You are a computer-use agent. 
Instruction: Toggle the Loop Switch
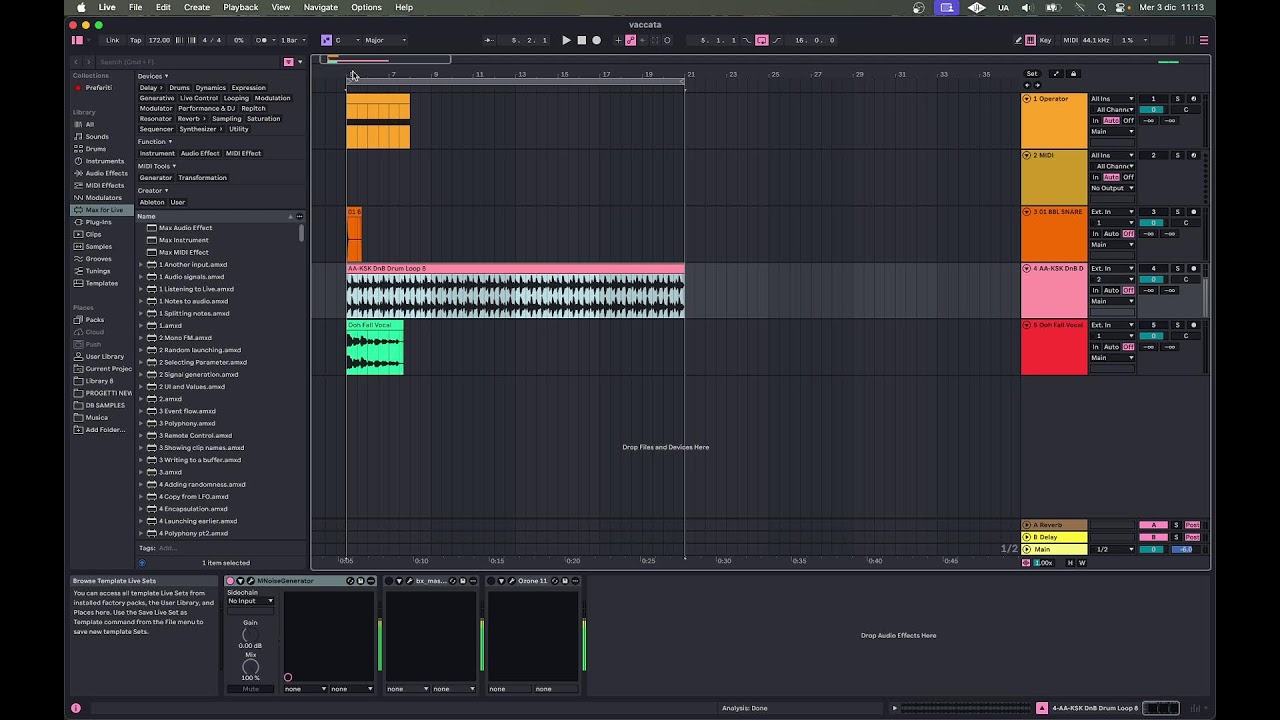click(761, 40)
